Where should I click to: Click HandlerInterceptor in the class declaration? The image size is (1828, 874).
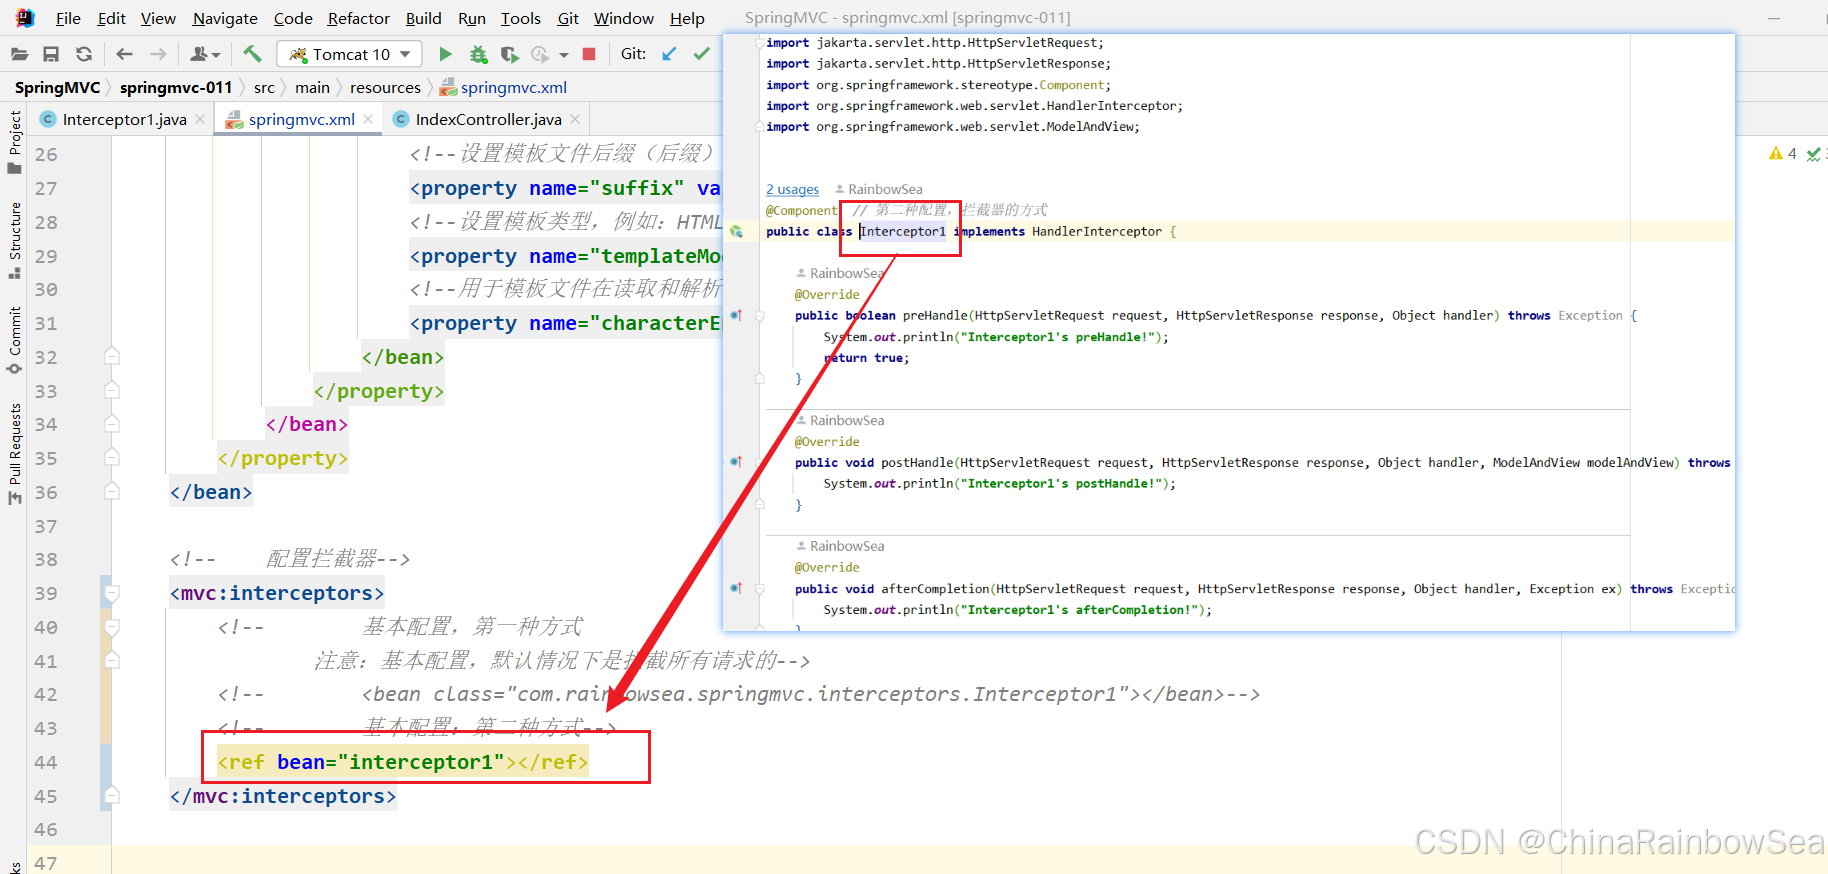coord(1097,231)
